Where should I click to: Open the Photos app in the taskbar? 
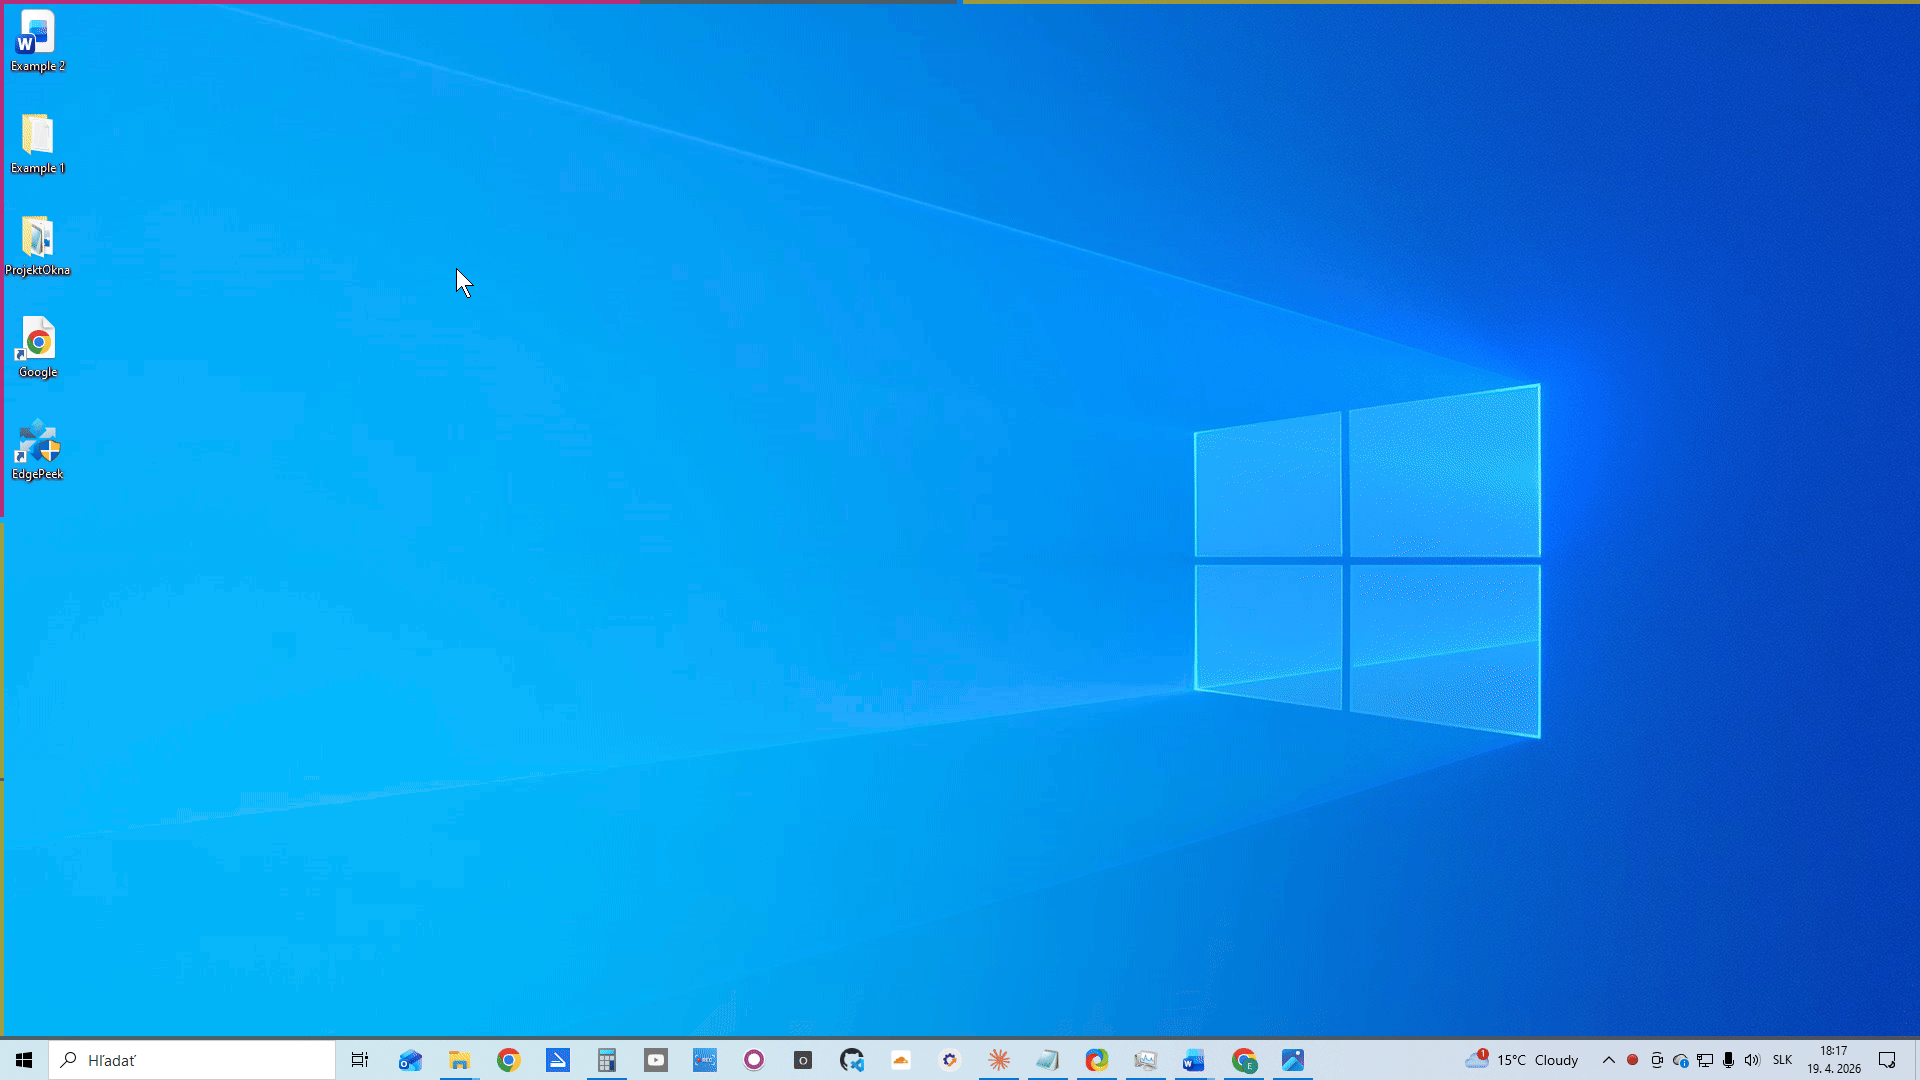pyautogui.click(x=1292, y=1060)
